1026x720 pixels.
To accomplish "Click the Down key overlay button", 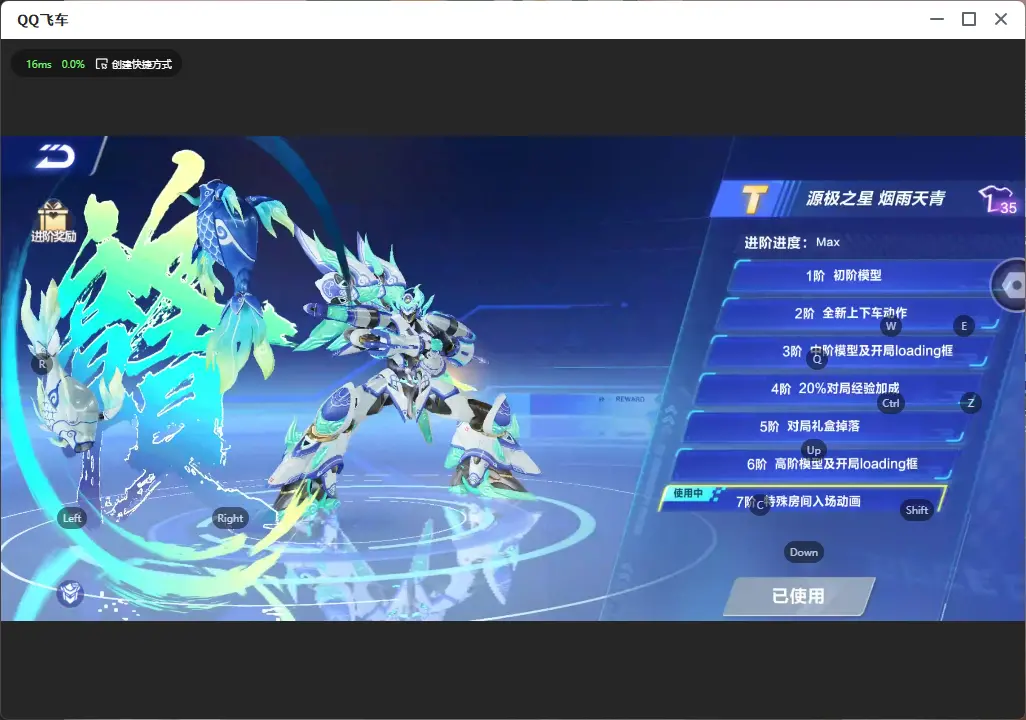I will [x=804, y=552].
